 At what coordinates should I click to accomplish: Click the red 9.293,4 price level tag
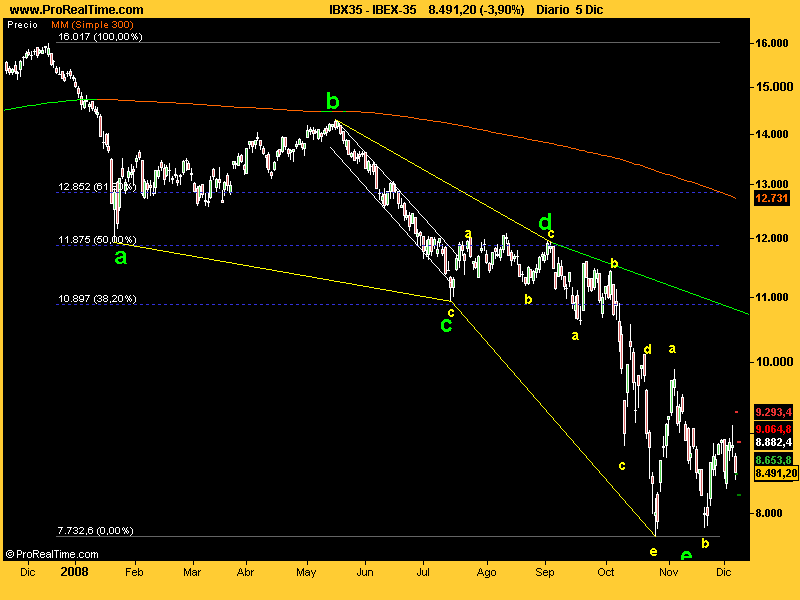click(x=773, y=412)
